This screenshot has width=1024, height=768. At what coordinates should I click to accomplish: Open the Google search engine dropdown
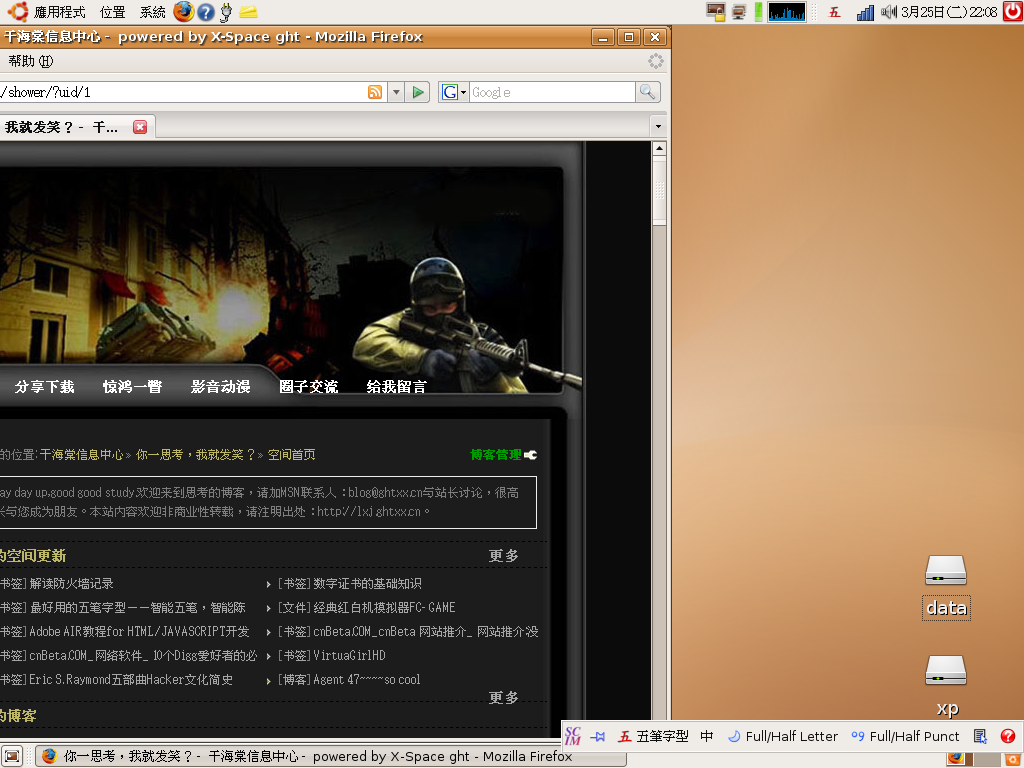[454, 92]
